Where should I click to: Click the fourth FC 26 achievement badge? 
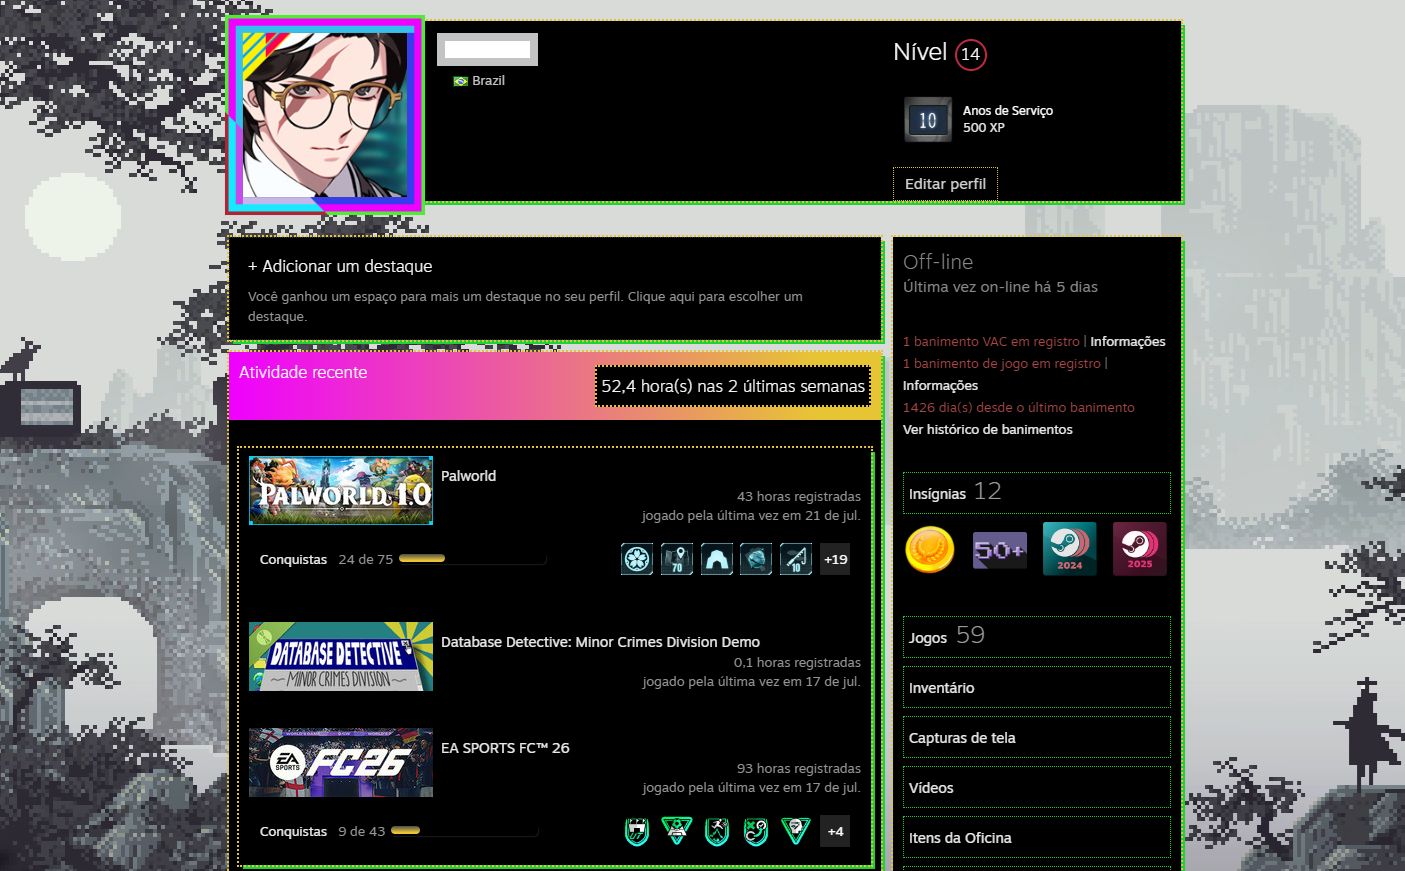(756, 831)
